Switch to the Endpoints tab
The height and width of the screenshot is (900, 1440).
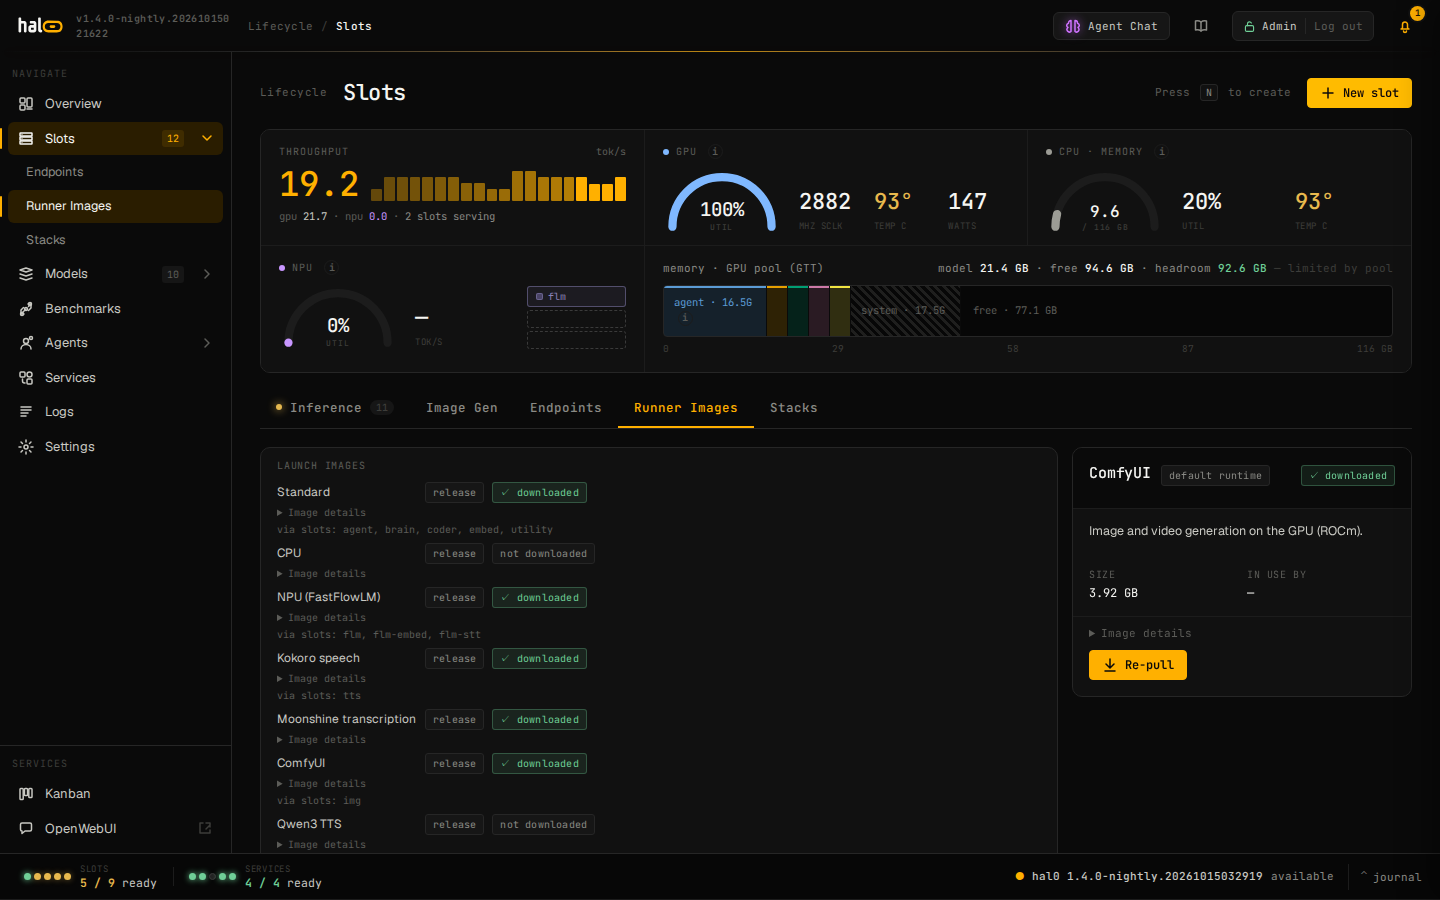[566, 408]
